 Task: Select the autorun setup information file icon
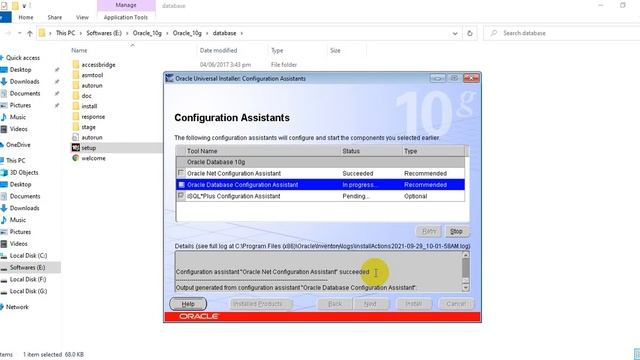[76, 137]
